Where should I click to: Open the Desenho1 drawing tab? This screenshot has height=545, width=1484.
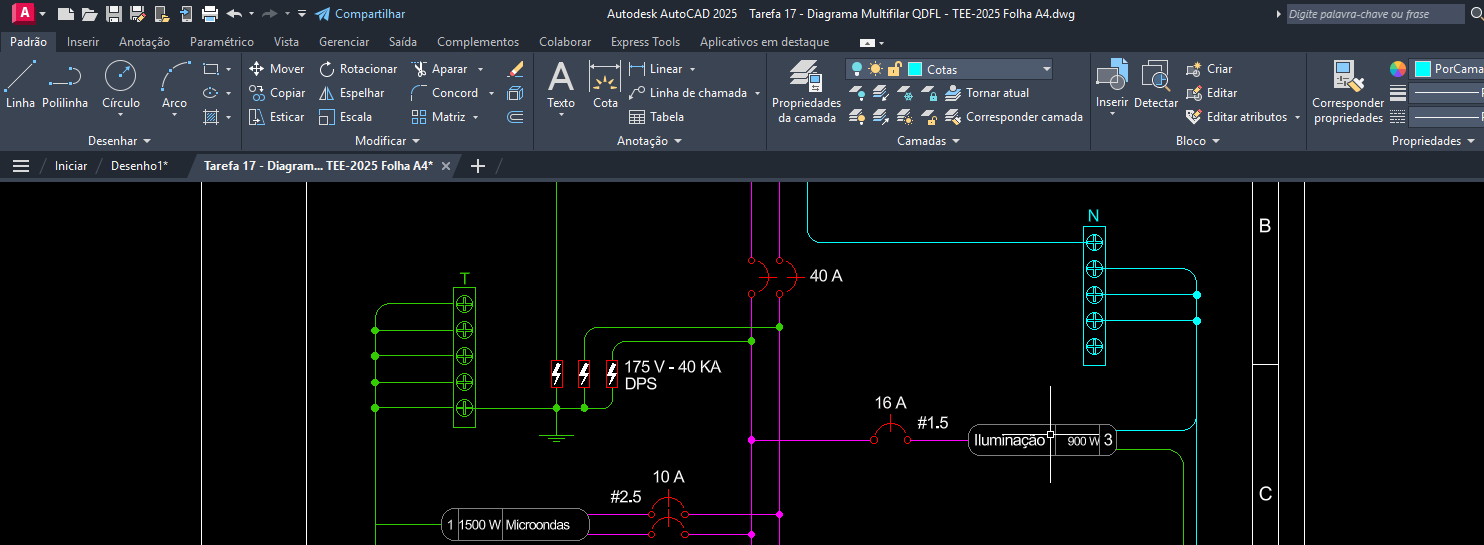coord(139,166)
